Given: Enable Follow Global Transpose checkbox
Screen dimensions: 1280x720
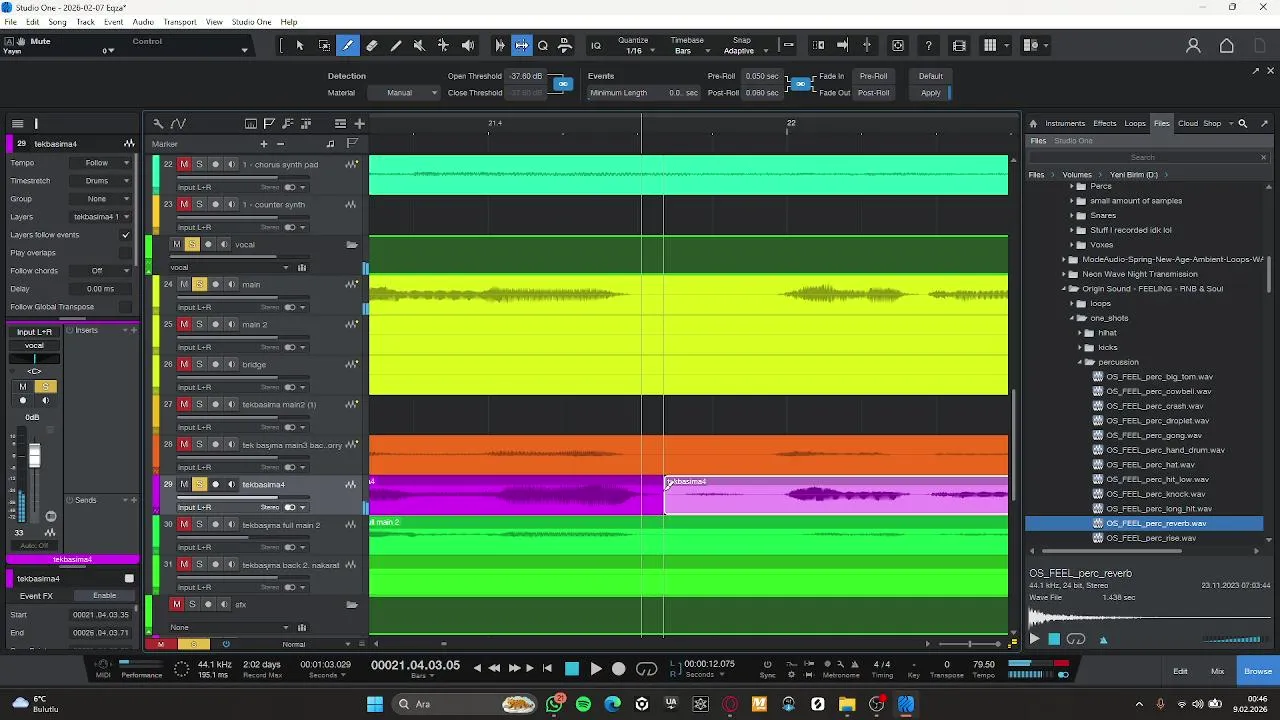Looking at the screenshot, I should point(125,307).
